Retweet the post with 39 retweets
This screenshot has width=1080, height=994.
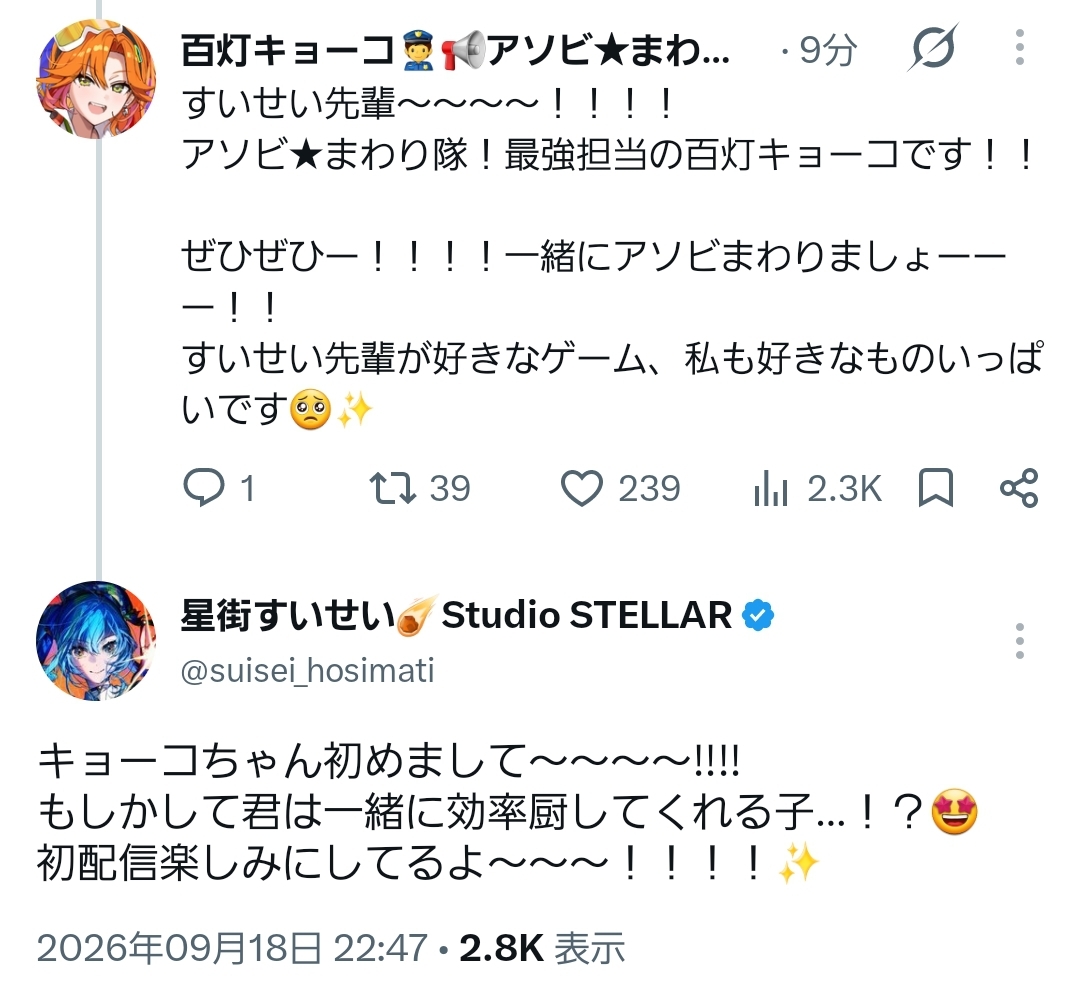[393, 488]
